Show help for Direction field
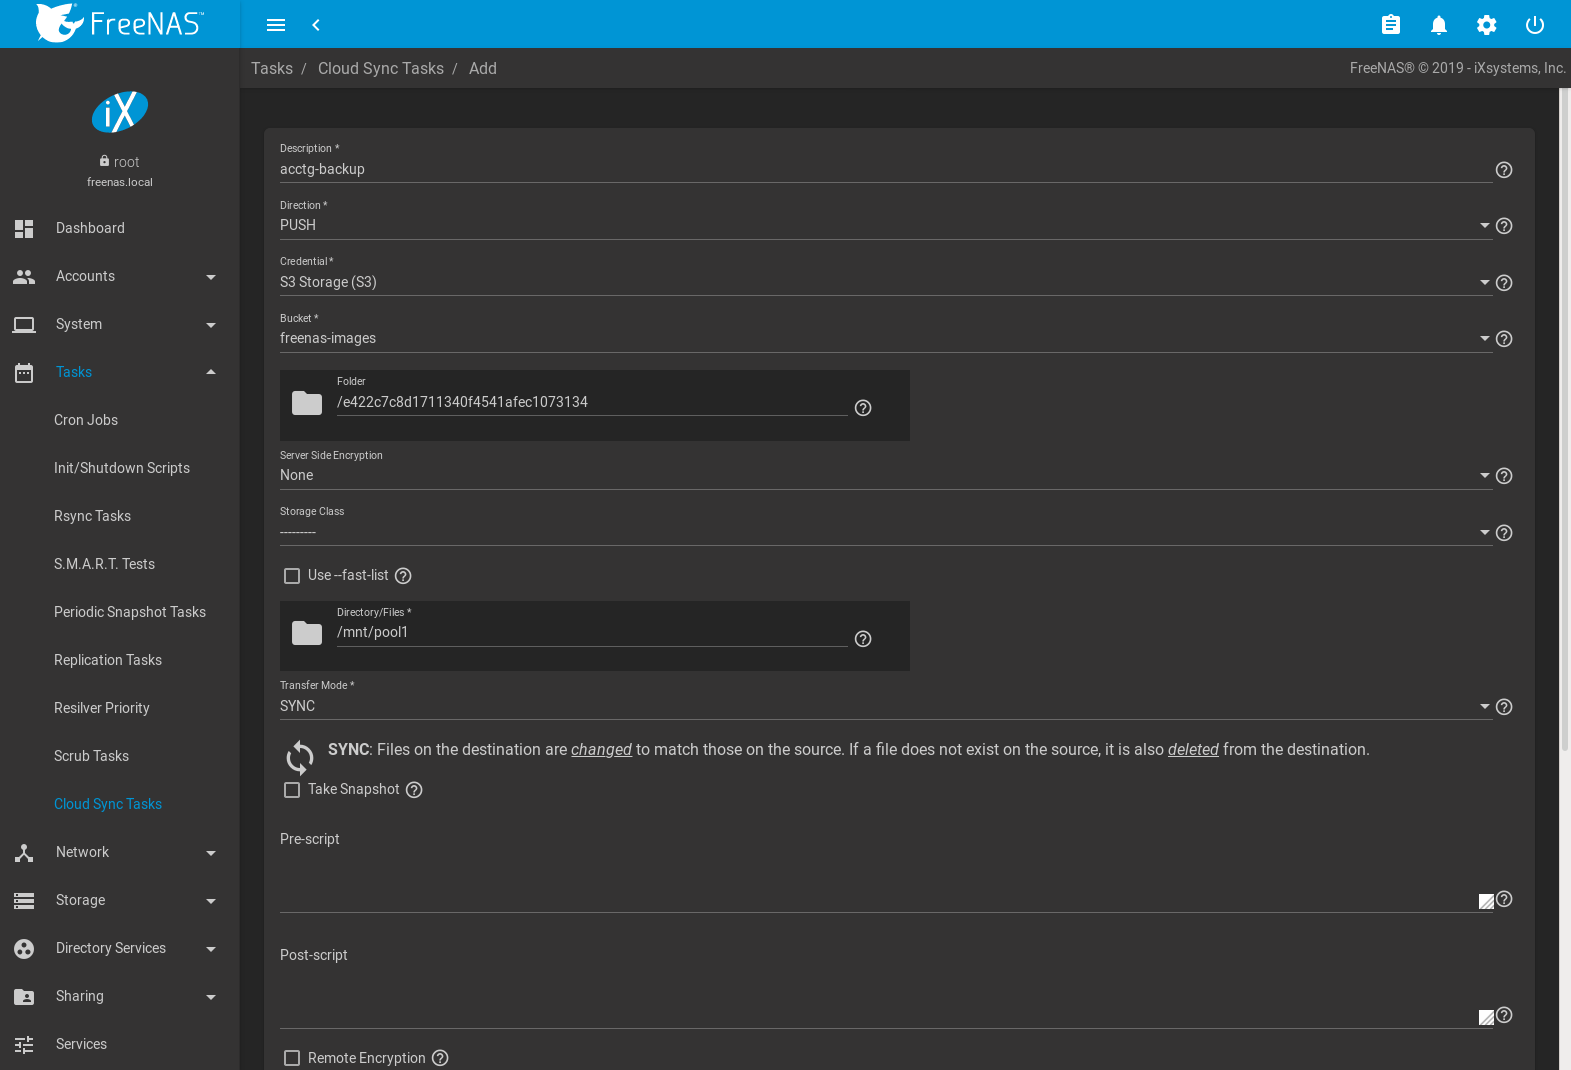The height and width of the screenshot is (1070, 1571). pyautogui.click(x=1504, y=226)
